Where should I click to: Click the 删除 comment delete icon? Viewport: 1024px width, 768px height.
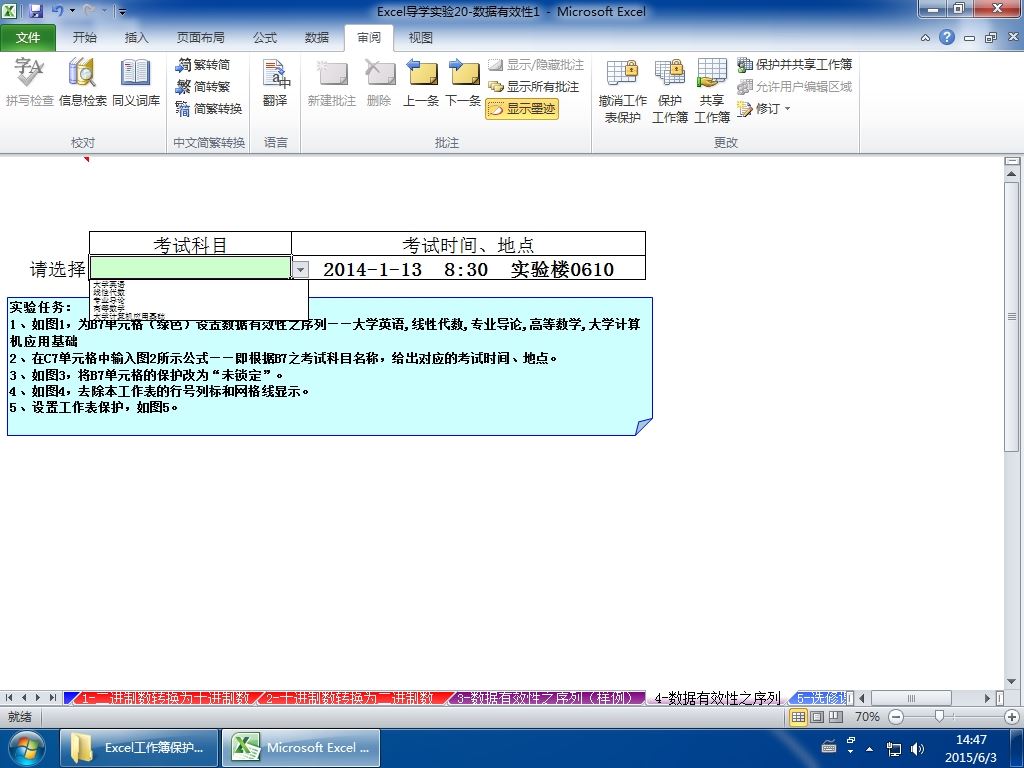pos(379,82)
